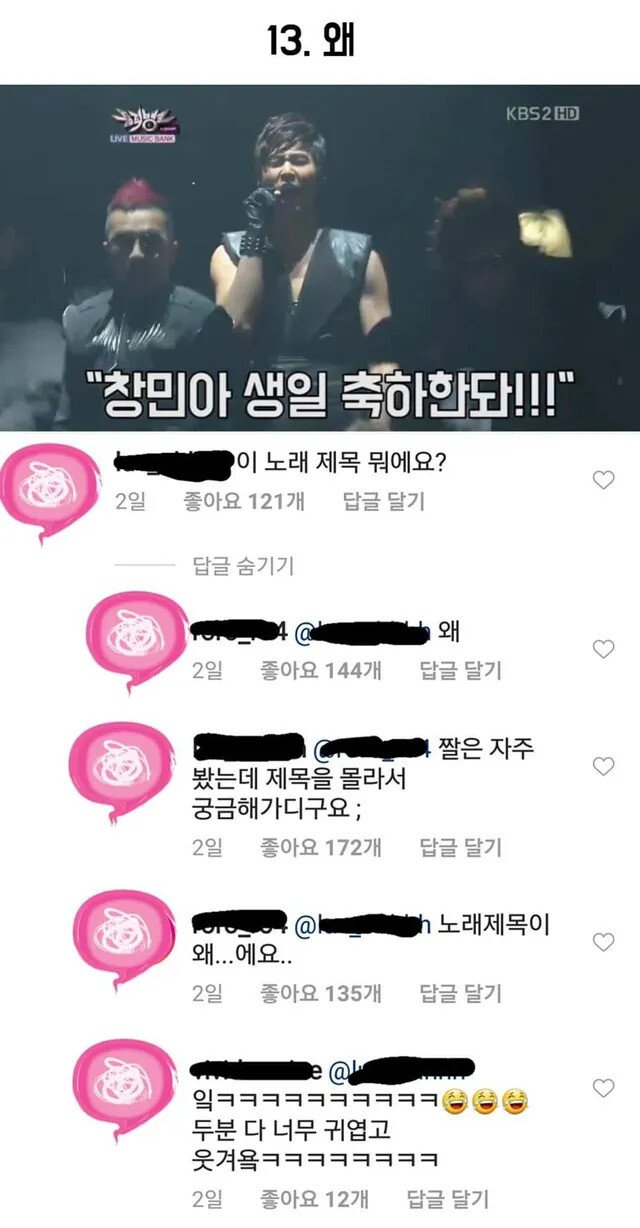Tap 답글 달기 under the 144-likes reply
The image size is (640, 1228).
pos(460,670)
